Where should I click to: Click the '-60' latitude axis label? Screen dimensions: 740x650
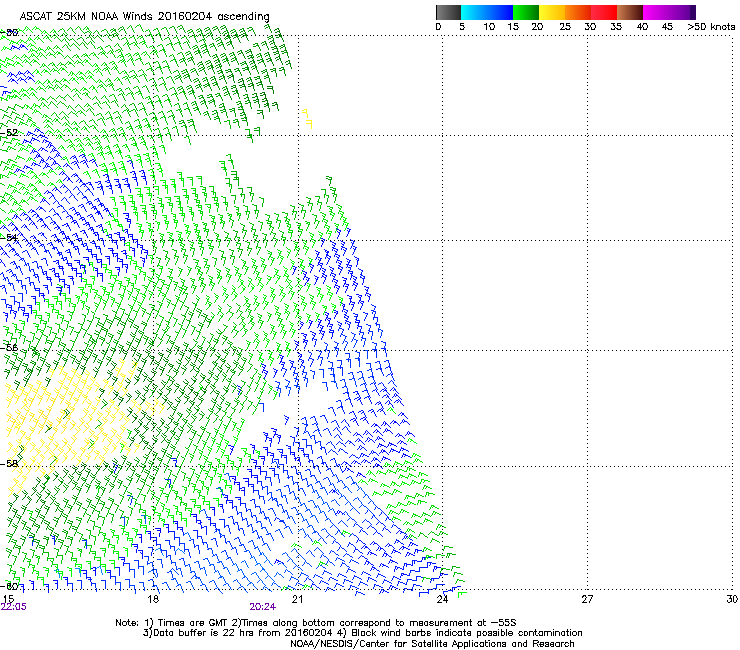point(9,586)
